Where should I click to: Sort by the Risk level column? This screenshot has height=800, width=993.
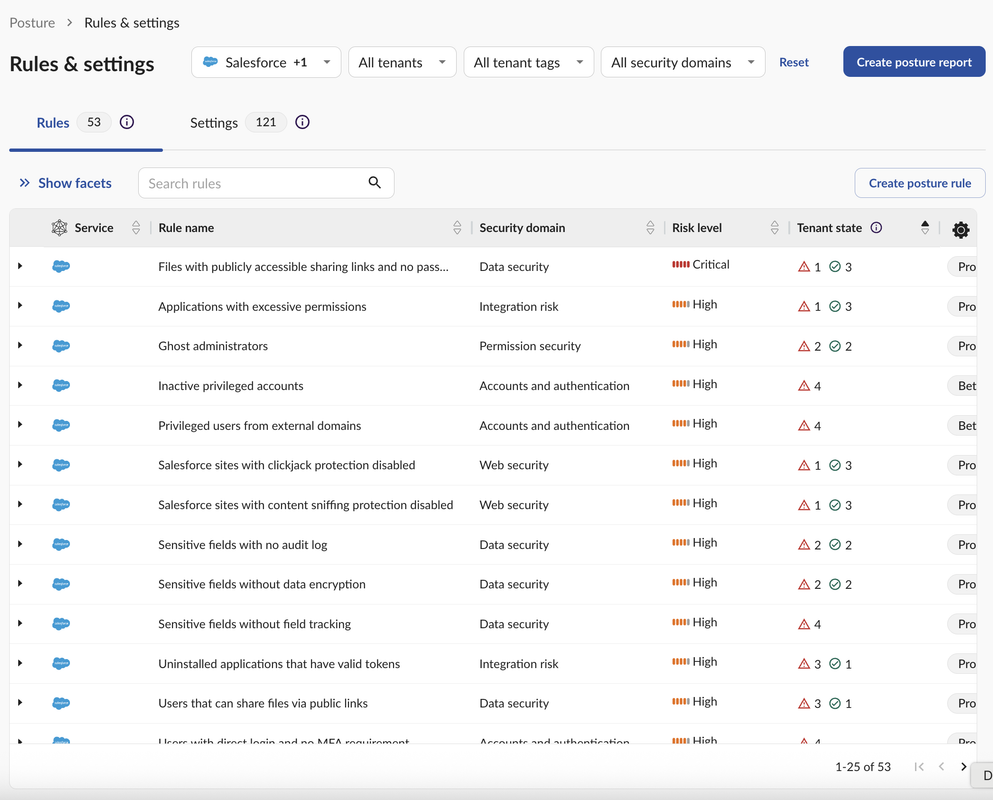click(774, 228)
